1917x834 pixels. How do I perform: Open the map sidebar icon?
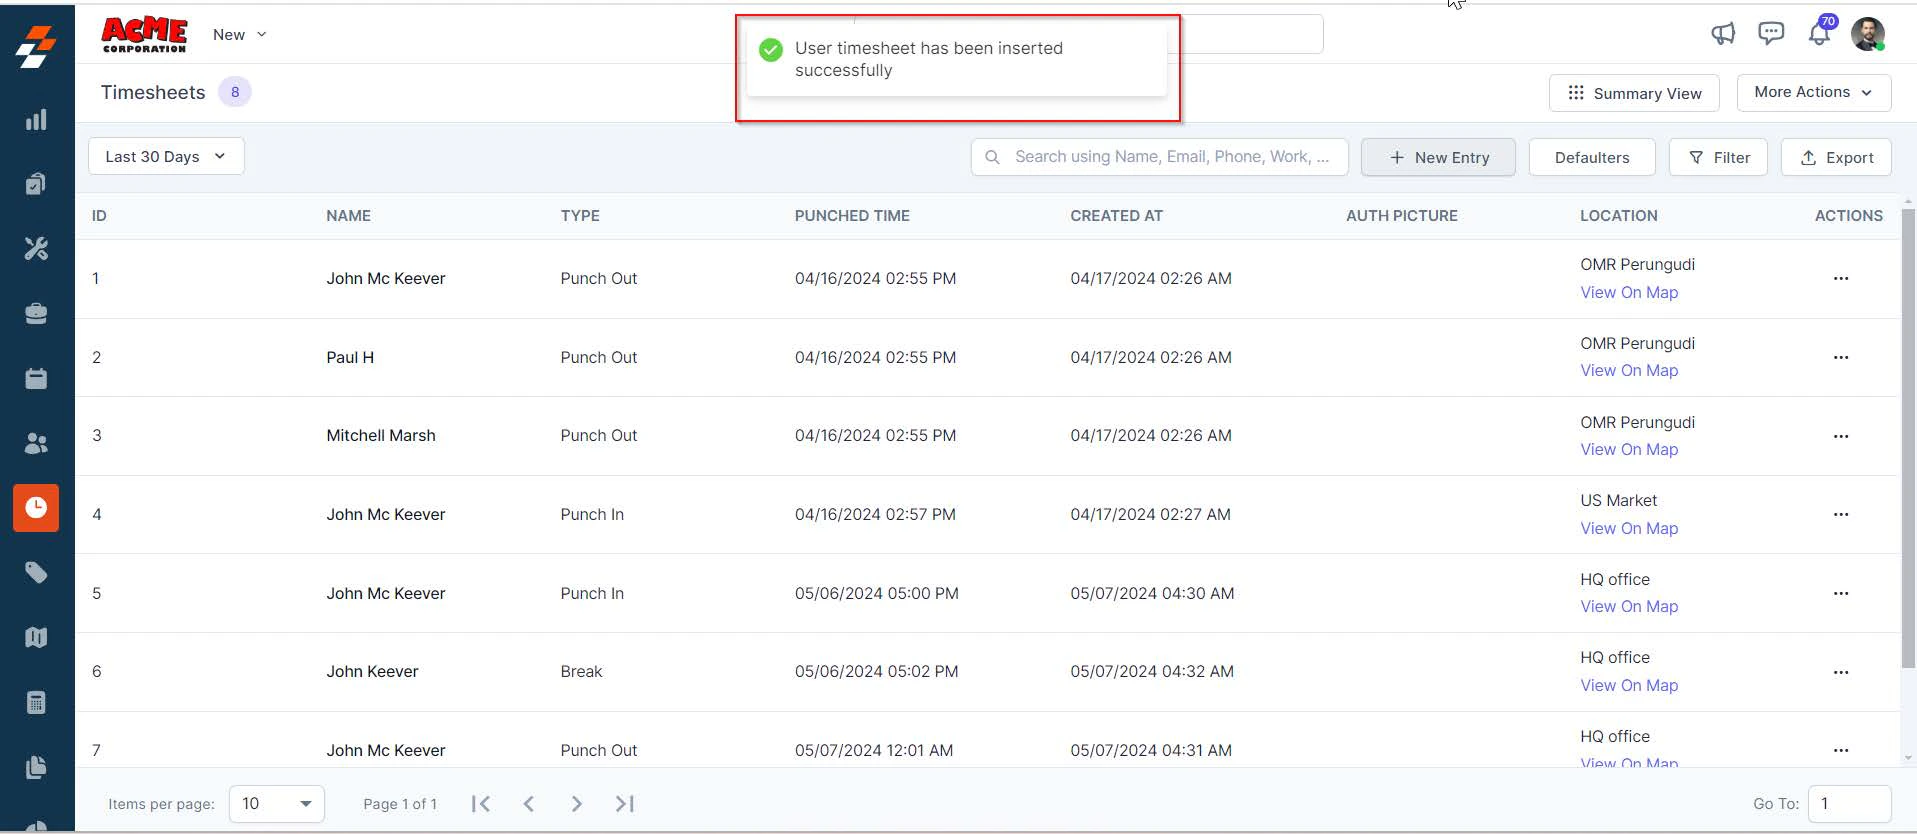click(x=36, y=637)
